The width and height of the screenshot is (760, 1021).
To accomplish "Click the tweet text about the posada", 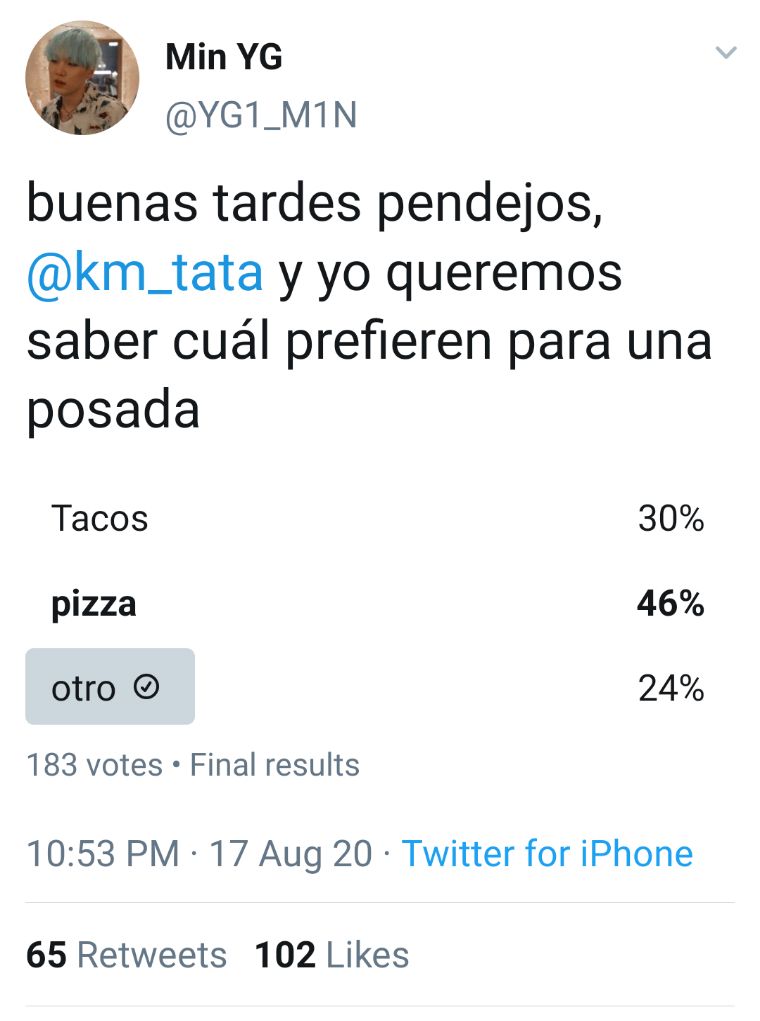I will [369, 307].
